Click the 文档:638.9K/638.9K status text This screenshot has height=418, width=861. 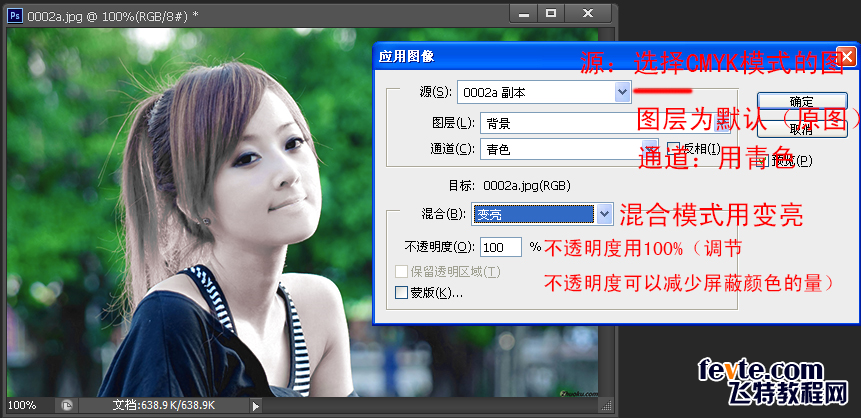tap(164, 406)
